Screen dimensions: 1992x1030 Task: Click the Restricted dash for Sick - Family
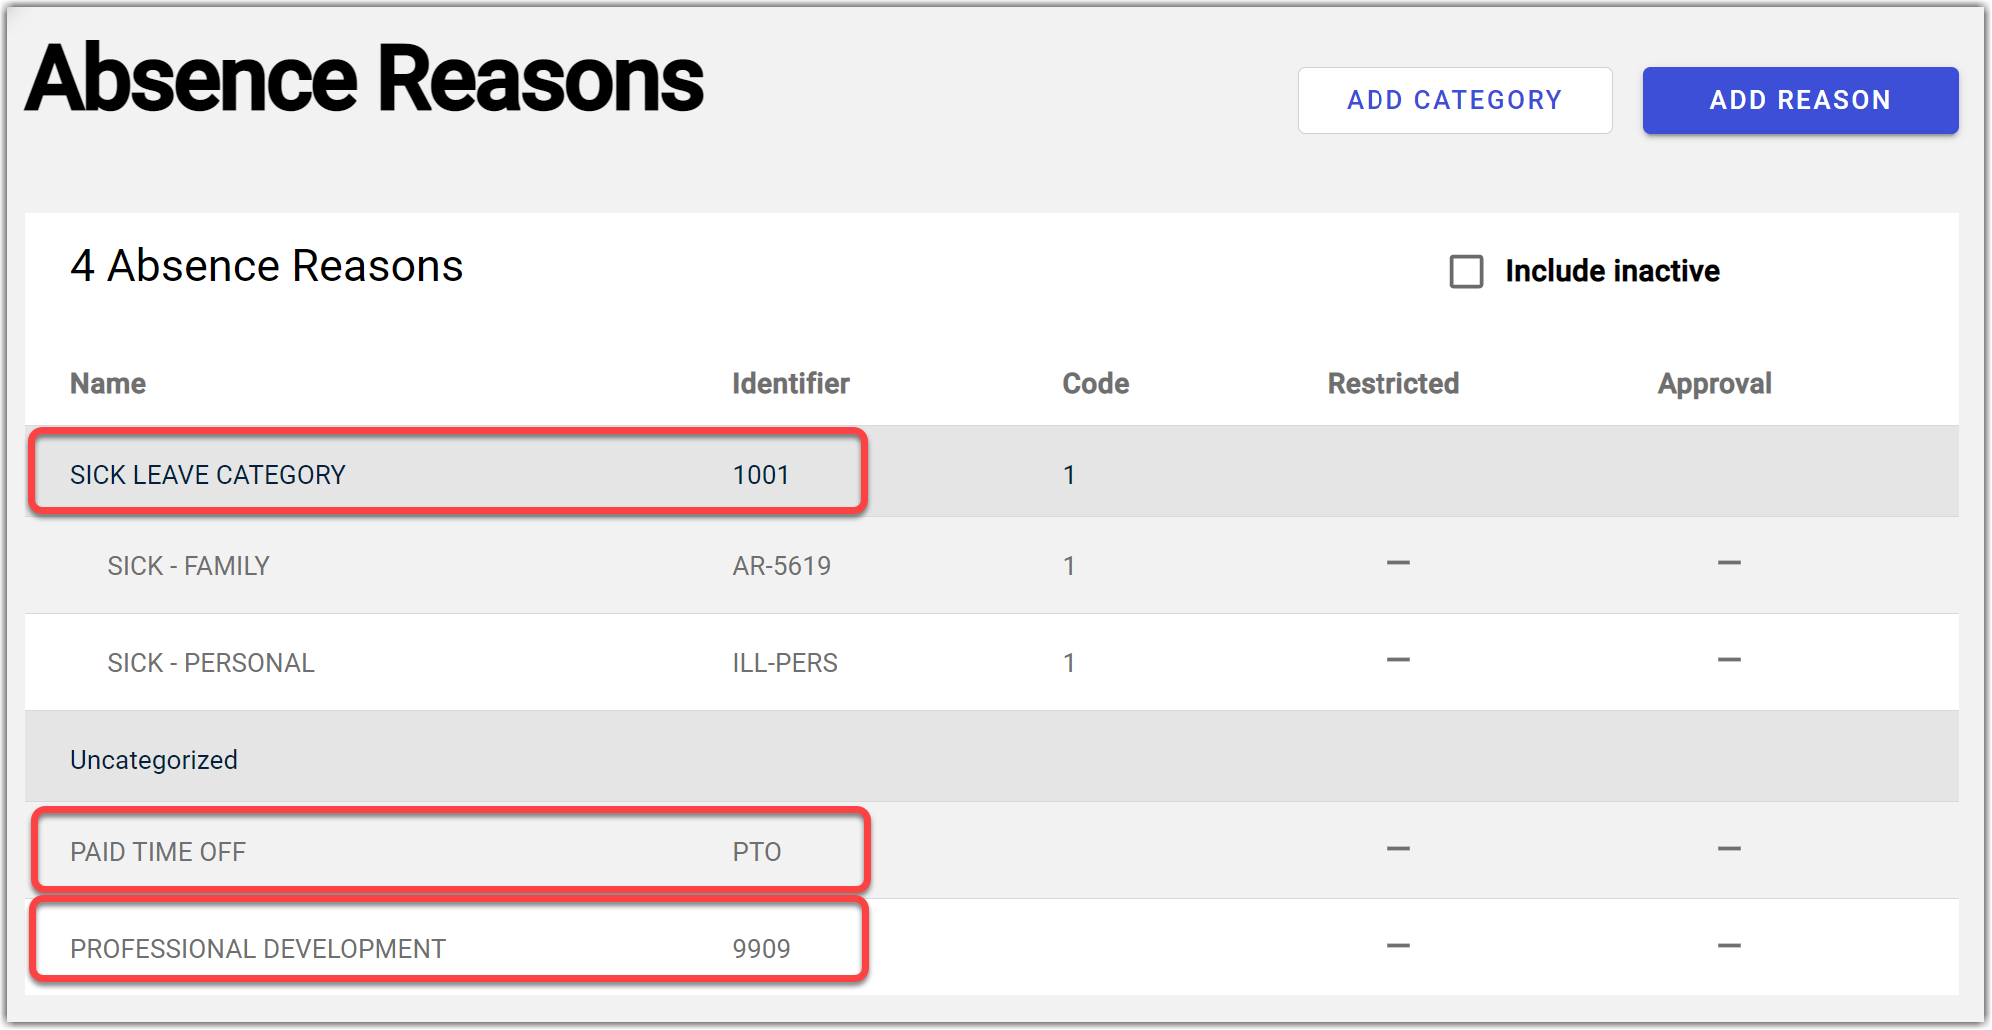(x=1398, y=564)
